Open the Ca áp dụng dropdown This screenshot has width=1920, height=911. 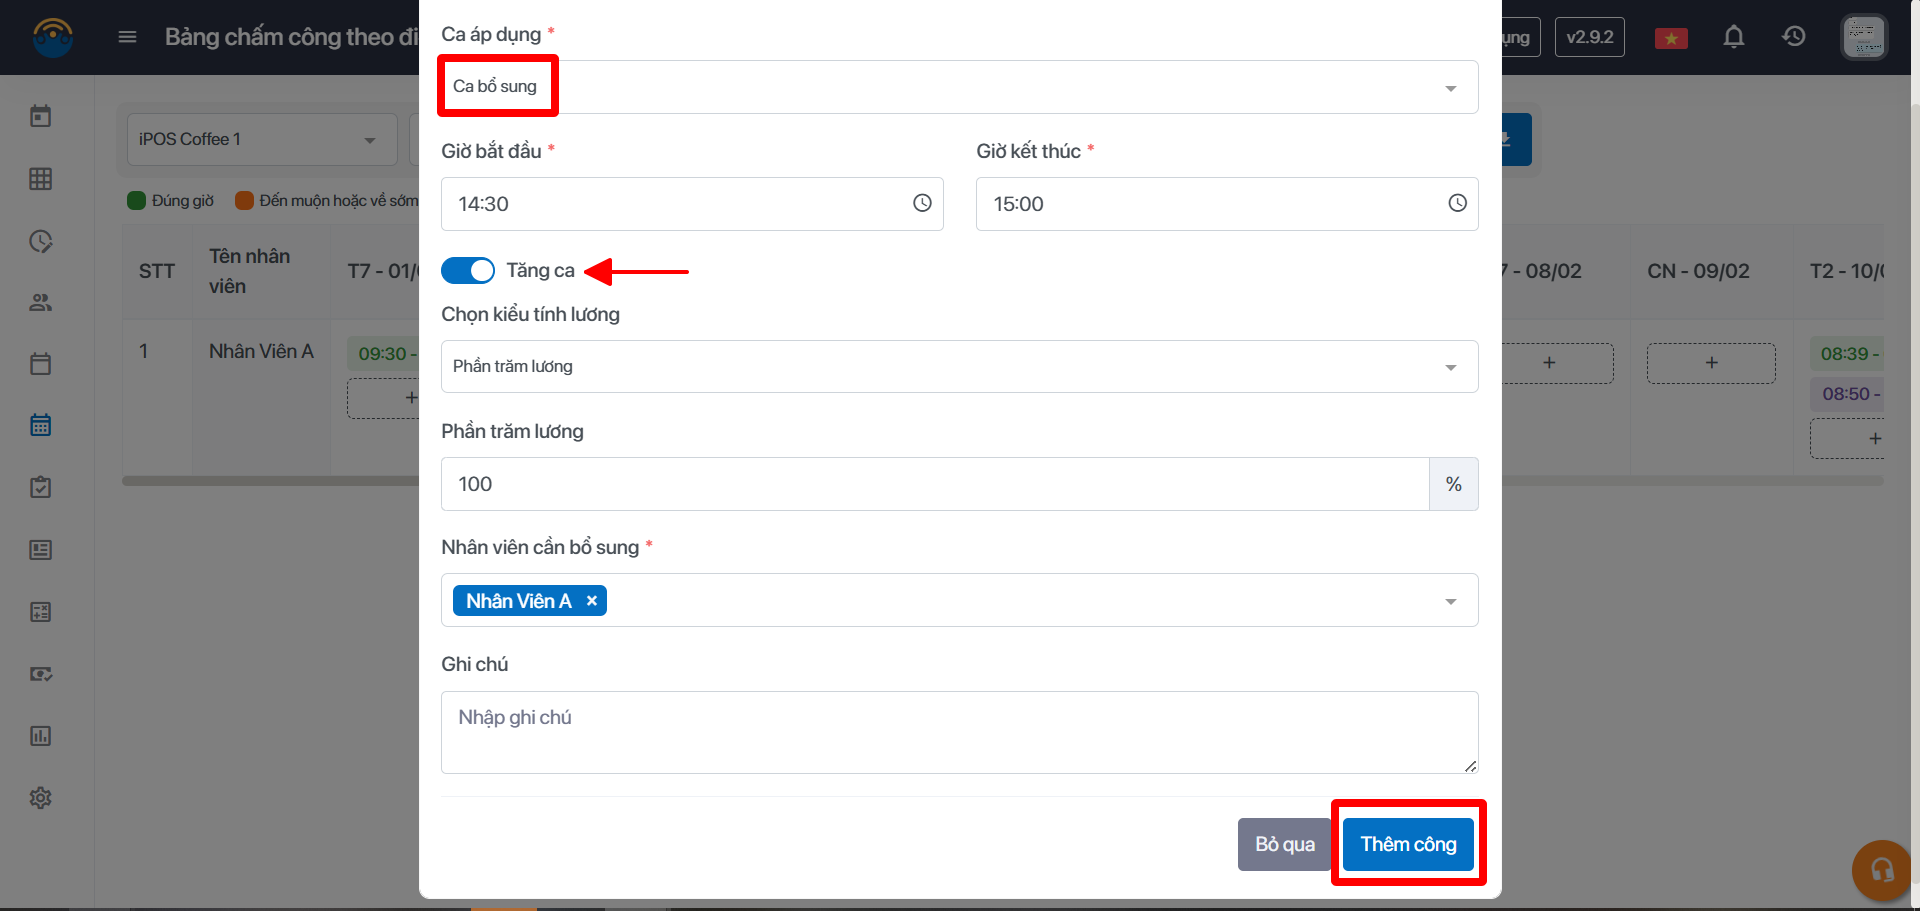tap(958, 87)
